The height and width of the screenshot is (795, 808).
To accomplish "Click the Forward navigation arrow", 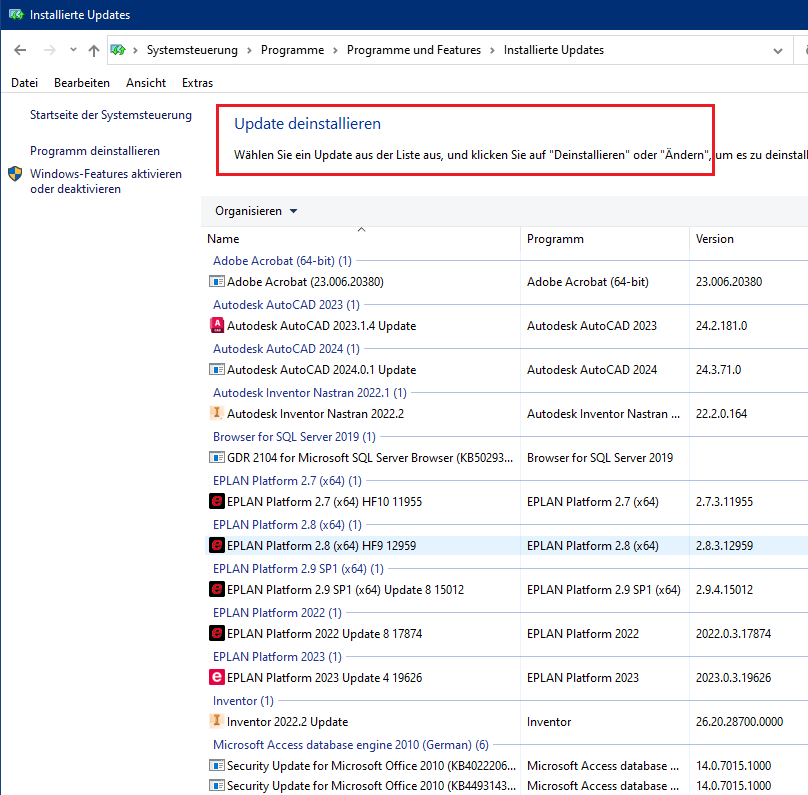I will (x=49, y=50).
